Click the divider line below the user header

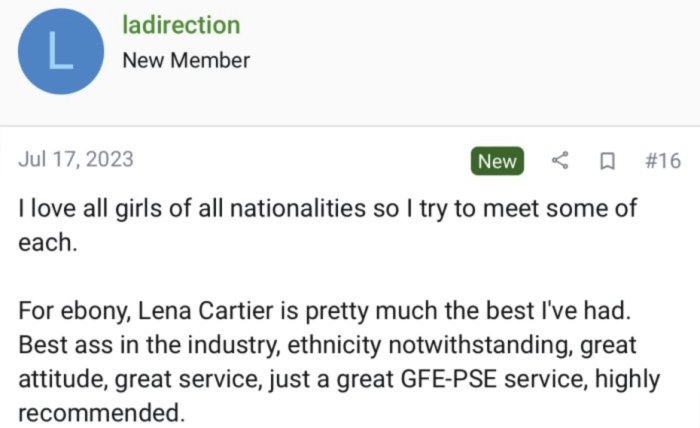[x=350, y=126]
